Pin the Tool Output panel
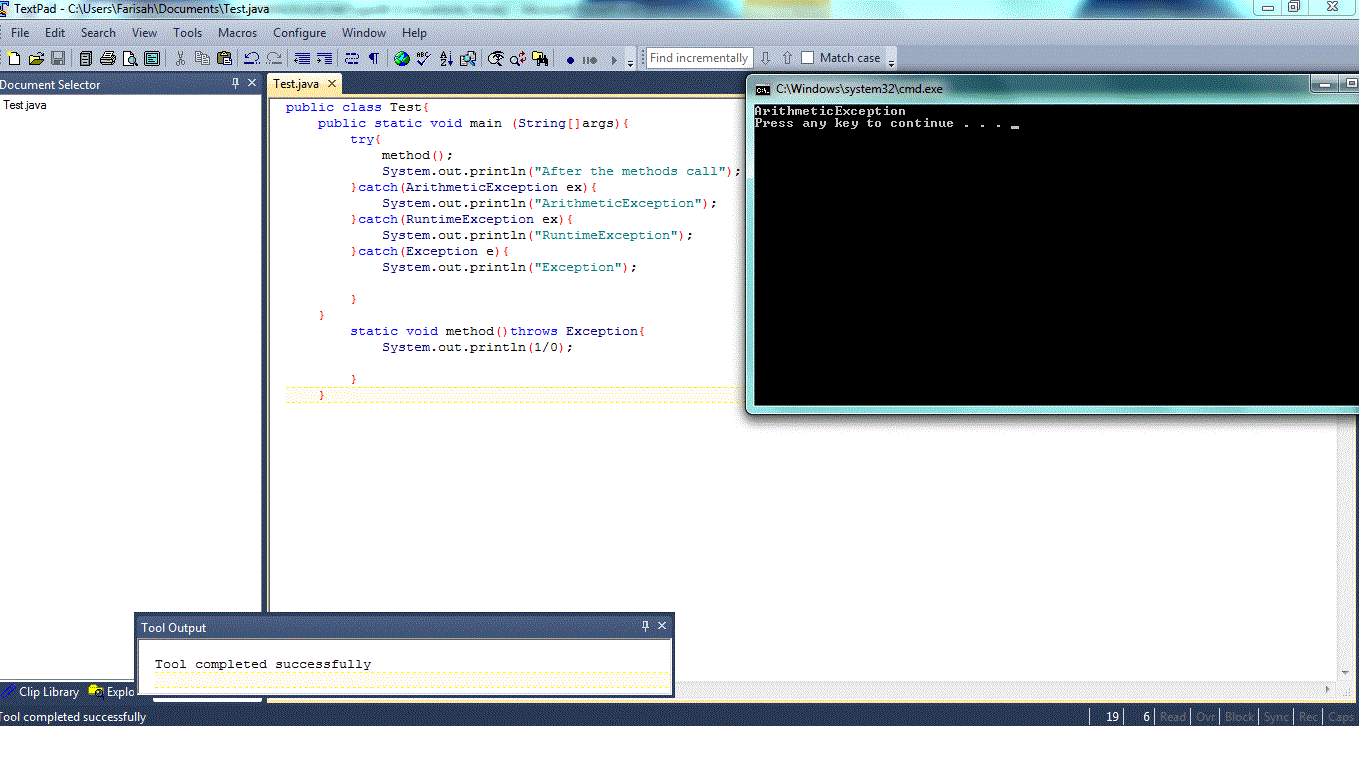This screenshot has height=768, width=1366. [x=645, y=626]
